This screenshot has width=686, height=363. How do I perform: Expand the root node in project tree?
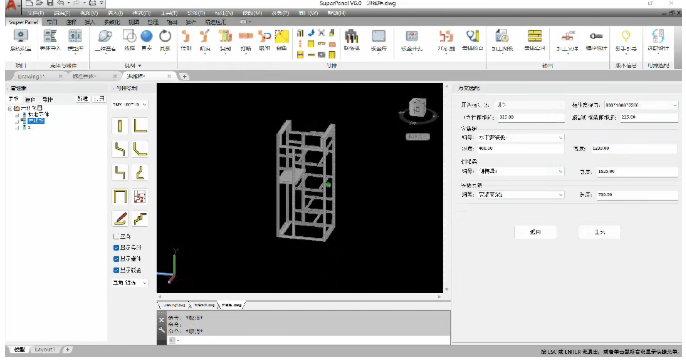pos(10,108)
